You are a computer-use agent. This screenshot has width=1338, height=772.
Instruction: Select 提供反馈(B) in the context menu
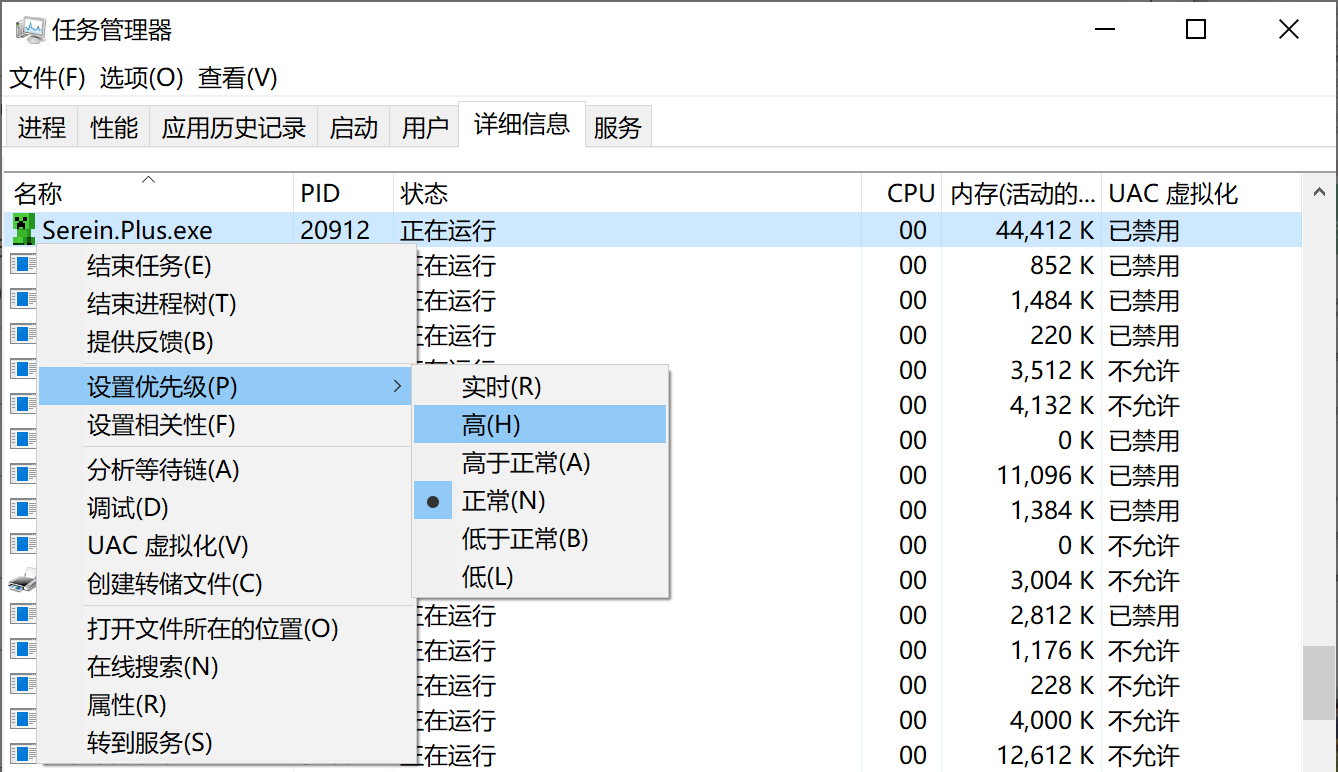[x=226, y=342]
